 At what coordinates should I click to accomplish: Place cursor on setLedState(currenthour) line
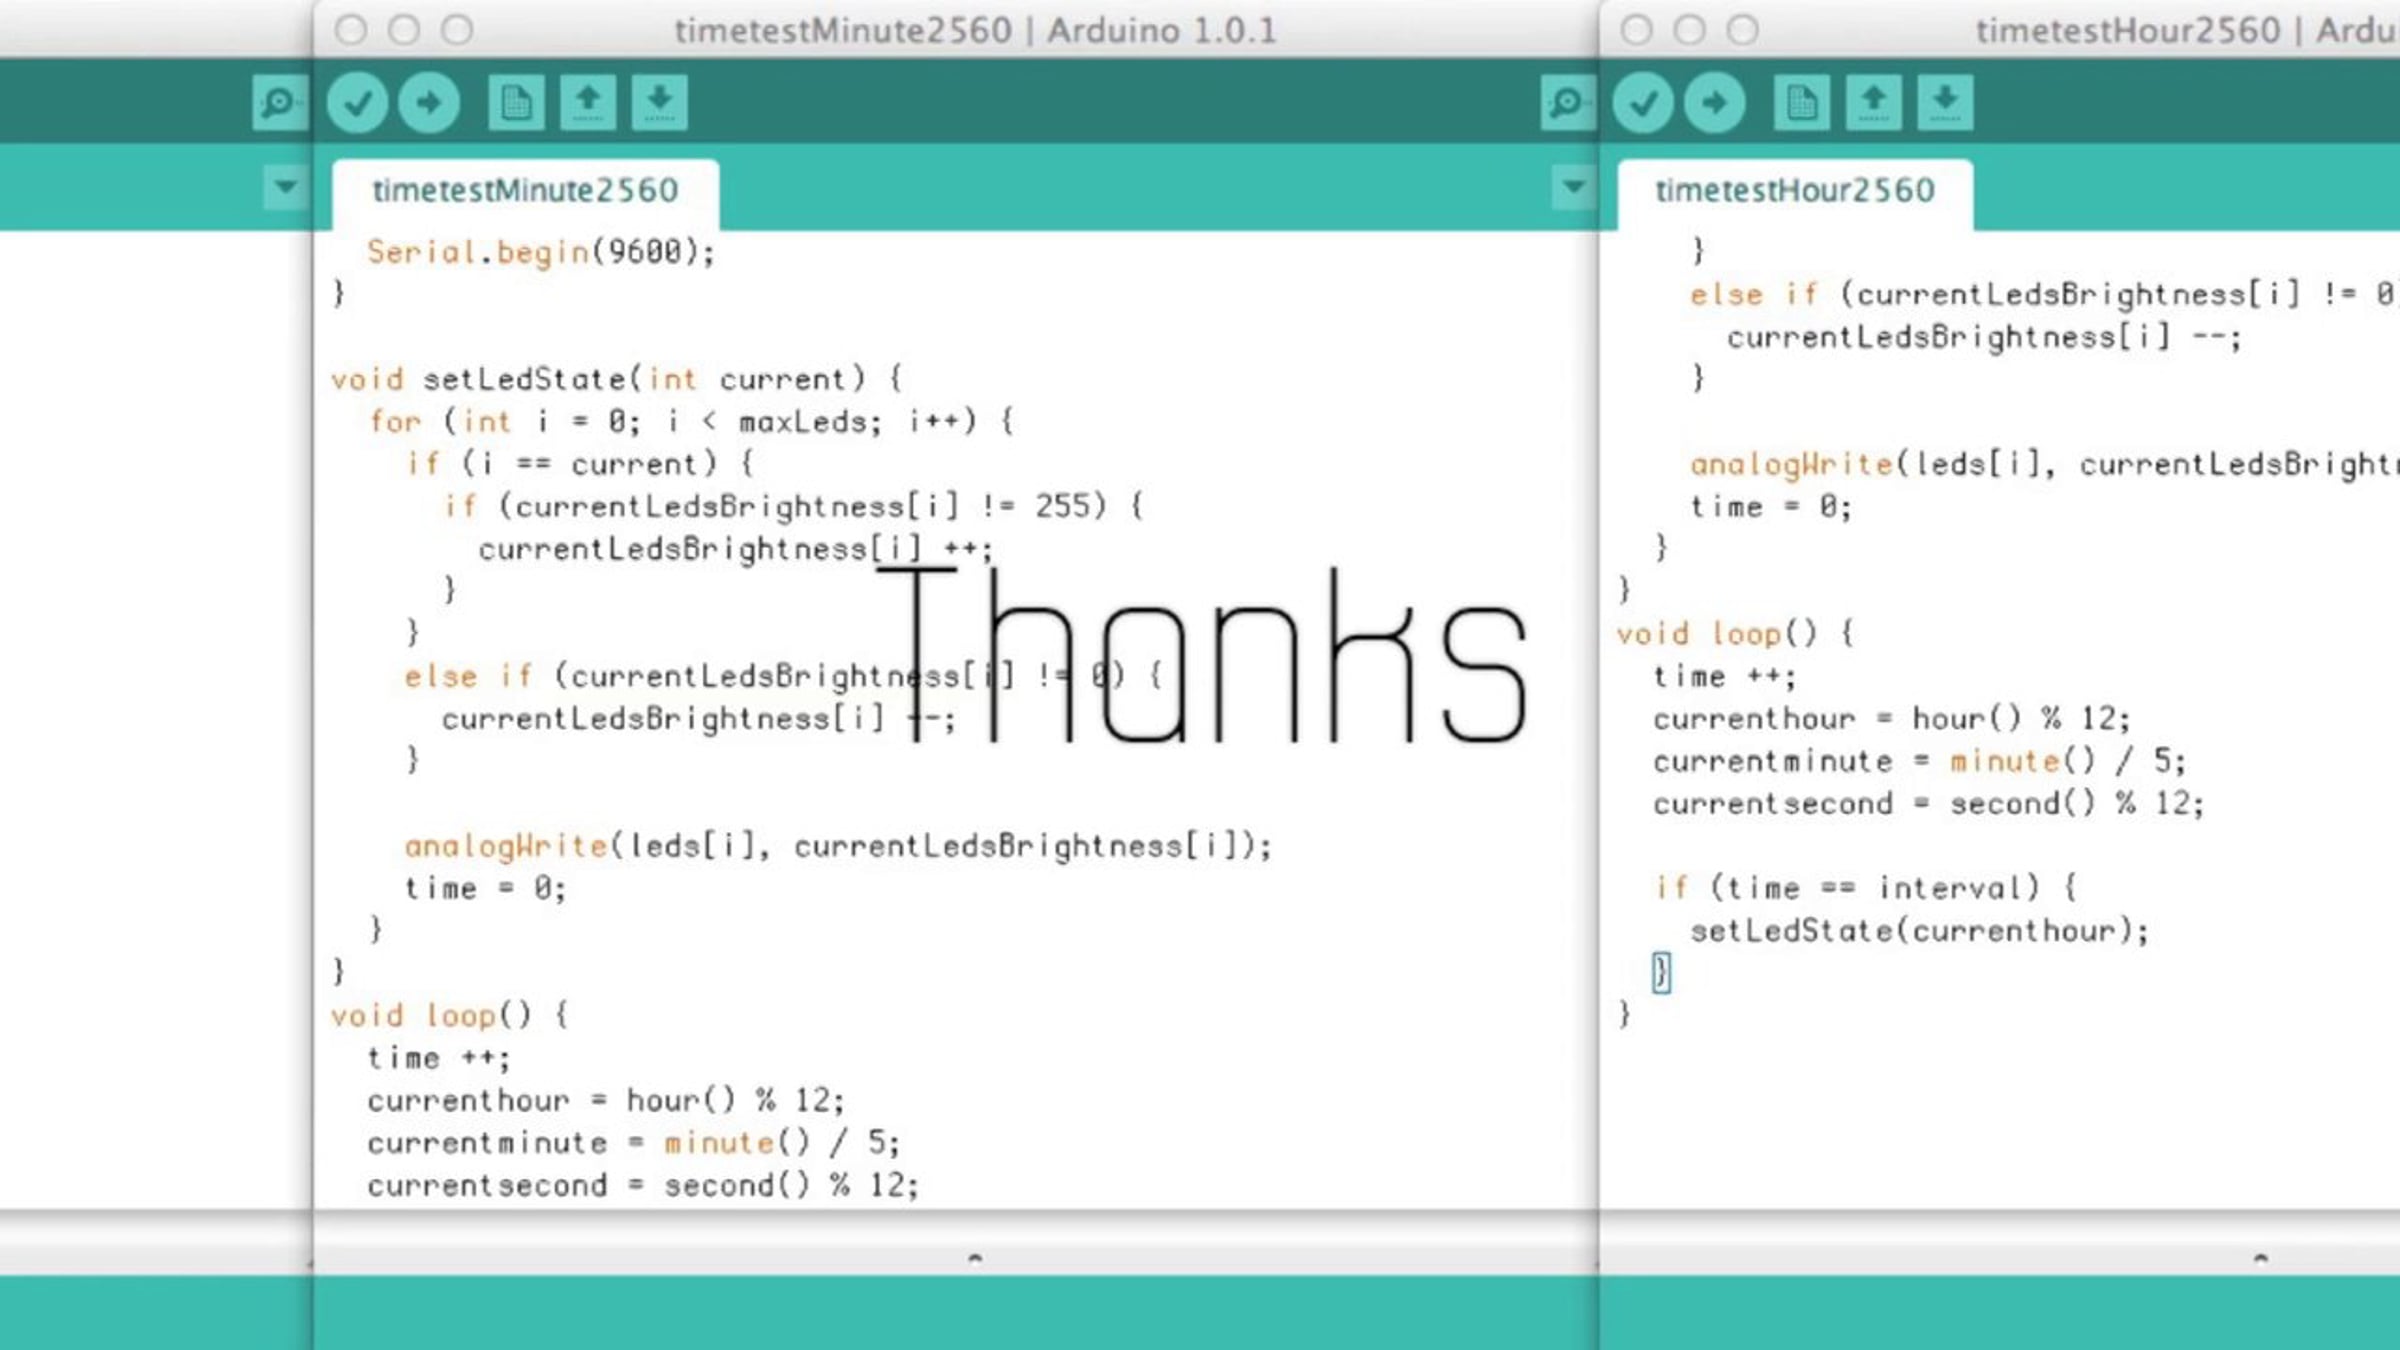pyautogui.click(x=1918, y=931)
